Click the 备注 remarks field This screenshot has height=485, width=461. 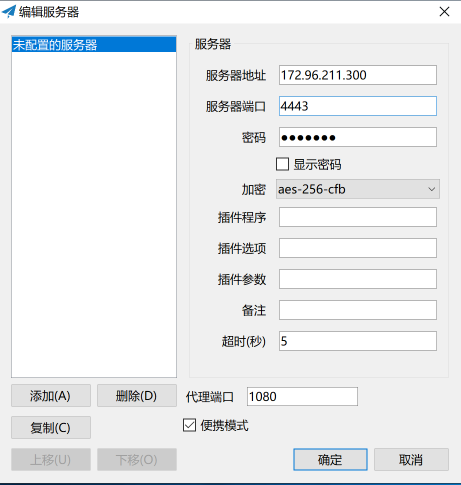(x=358, y=310)
